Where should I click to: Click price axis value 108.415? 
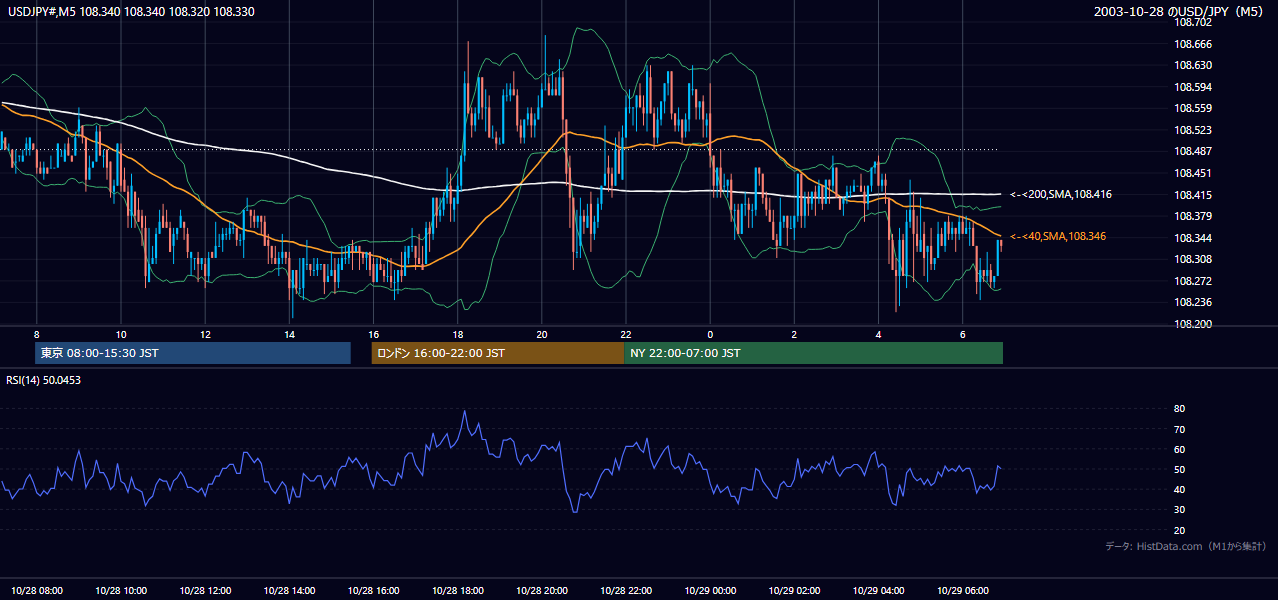click(1192, 194)
